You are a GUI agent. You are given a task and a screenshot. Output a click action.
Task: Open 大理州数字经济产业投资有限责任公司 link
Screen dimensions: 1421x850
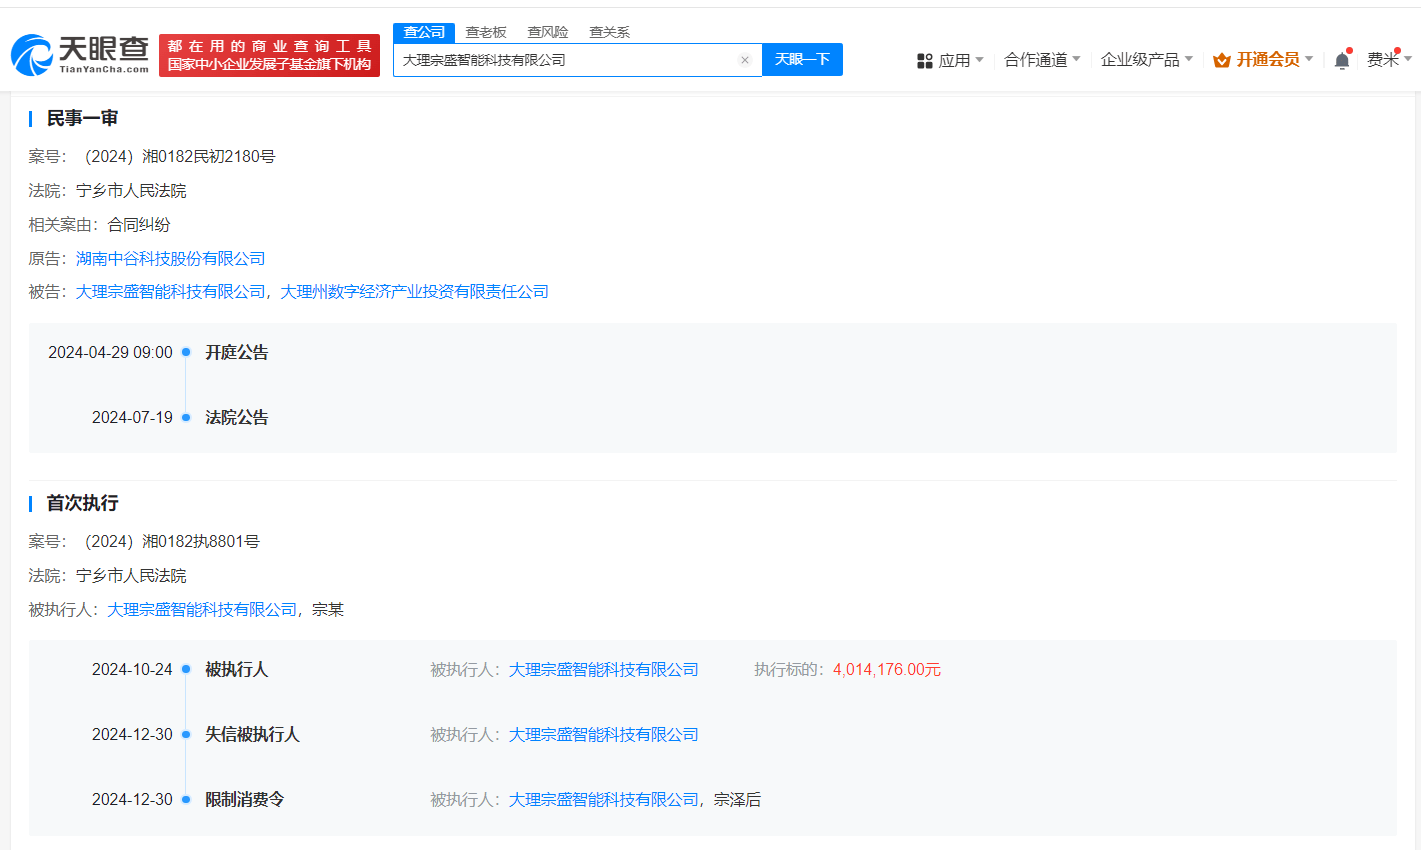coord(414,291)
